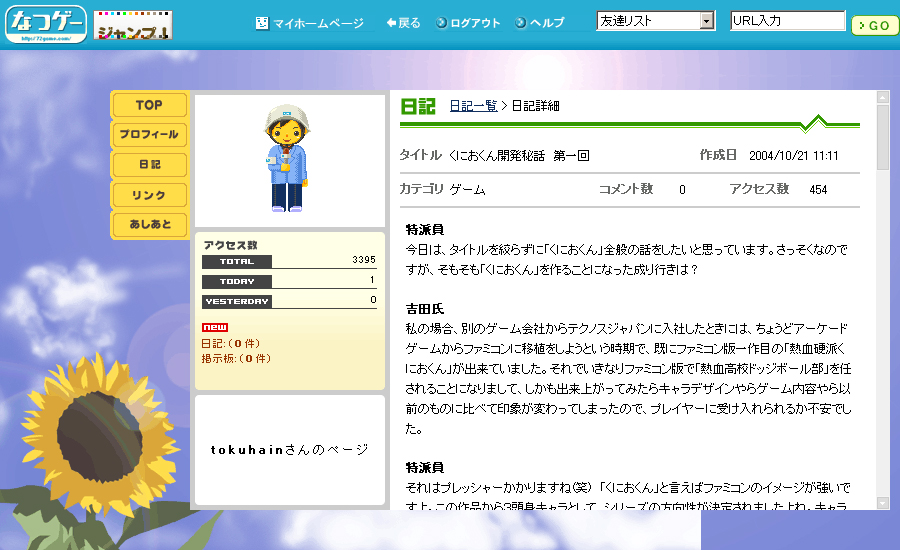Follow the 日記一覧 breadcrumb link
The height and width of the screenshot is (550, 900).
pos(473,106)
